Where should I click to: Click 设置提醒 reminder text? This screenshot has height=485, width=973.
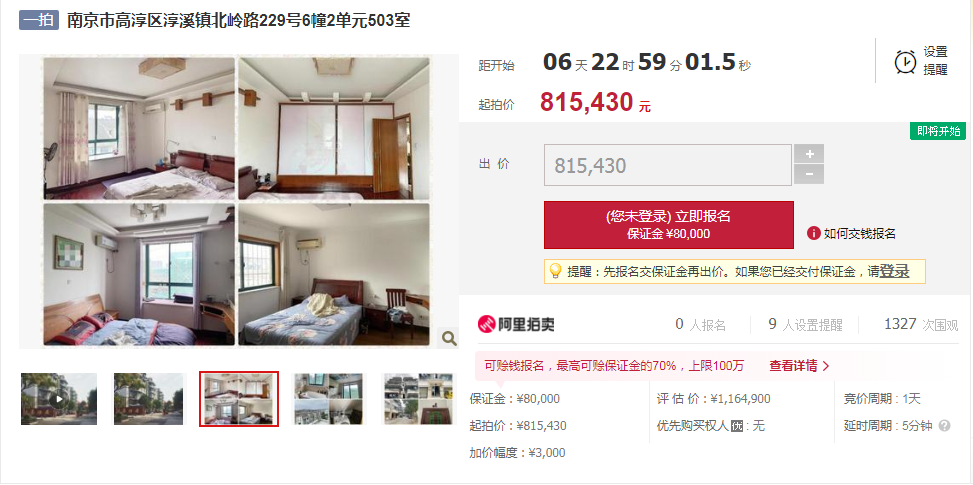coord(935,61)
